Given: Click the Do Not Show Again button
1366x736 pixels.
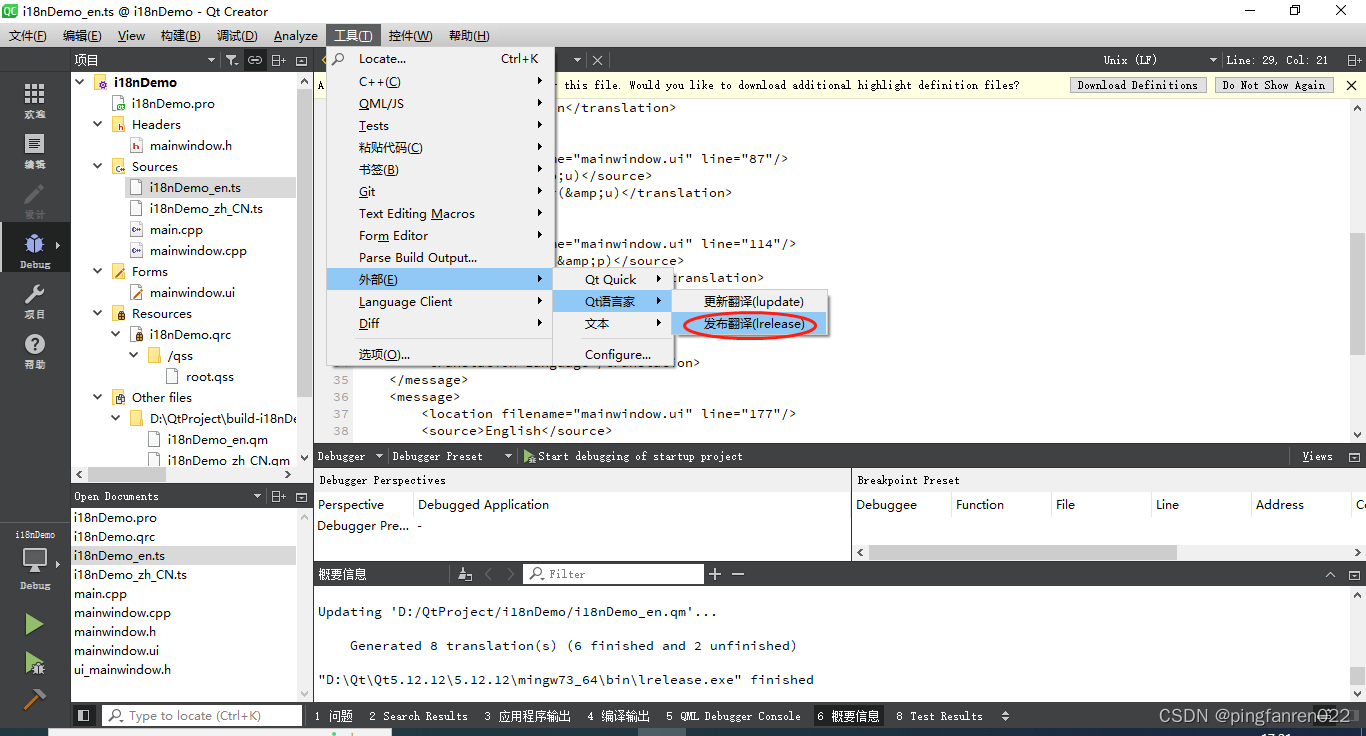Looking at the screenshot, I should pyautogui.click(x=1274, y=85).
